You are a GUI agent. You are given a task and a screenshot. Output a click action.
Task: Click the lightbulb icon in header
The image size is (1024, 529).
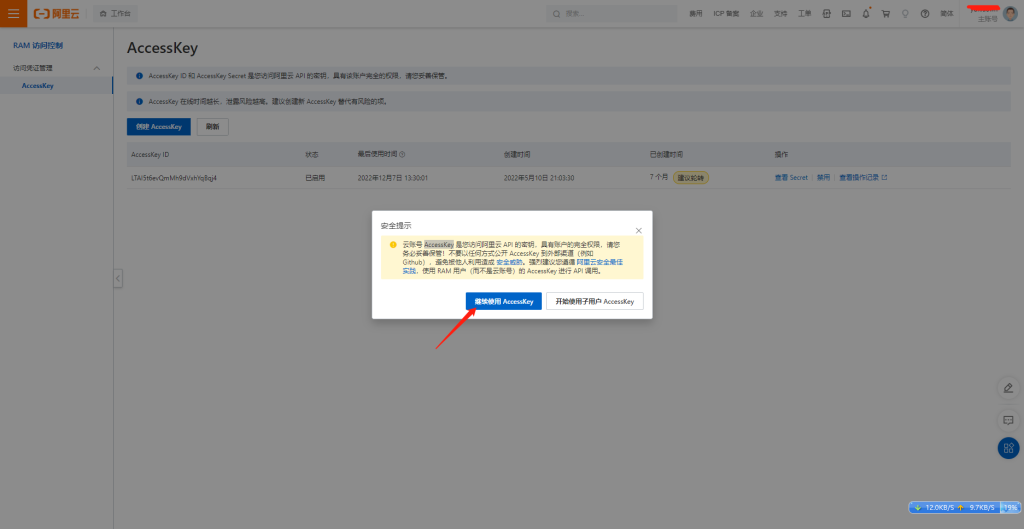click(x=905, y=14)
